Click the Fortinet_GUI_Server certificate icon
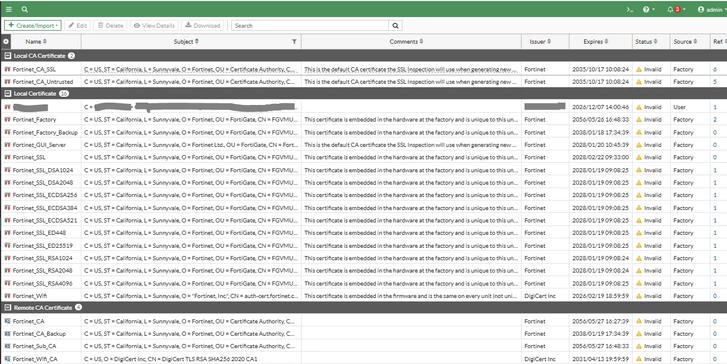Screen dimensions: 727x364 click(7, 145)
